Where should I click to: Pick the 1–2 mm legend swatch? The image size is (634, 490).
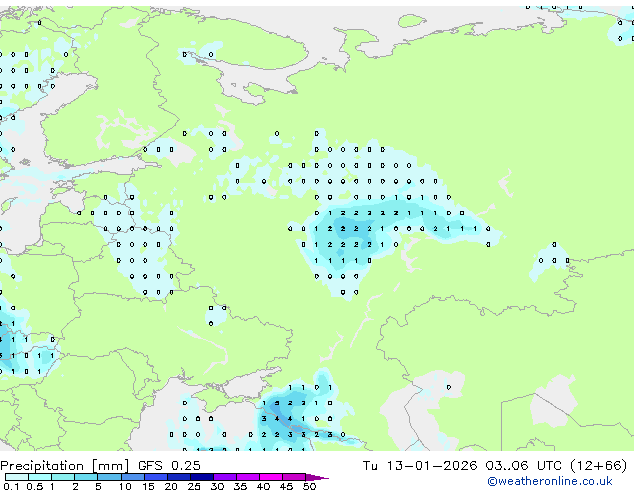[x=63, y=477]
